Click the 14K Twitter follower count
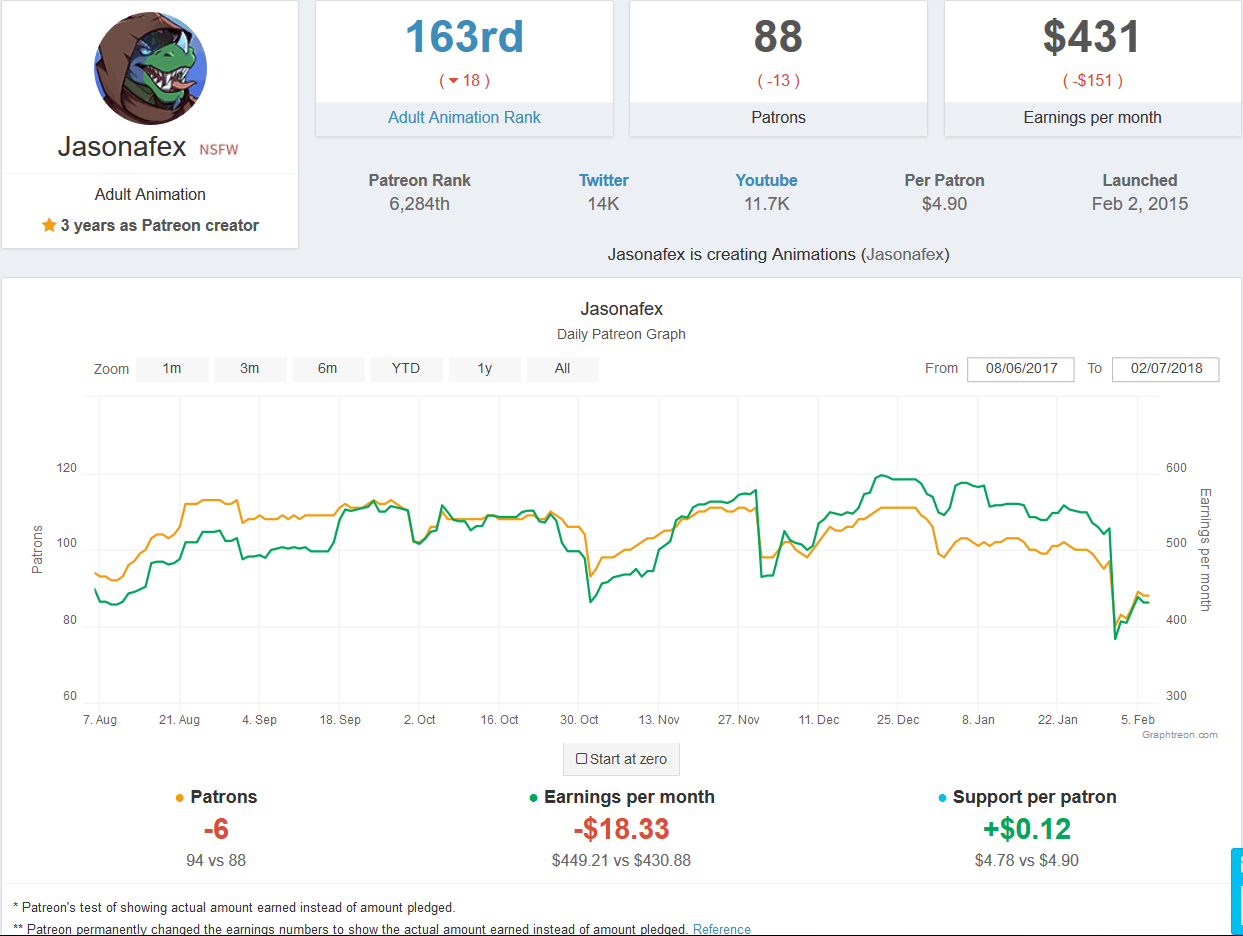 point(604,204)
